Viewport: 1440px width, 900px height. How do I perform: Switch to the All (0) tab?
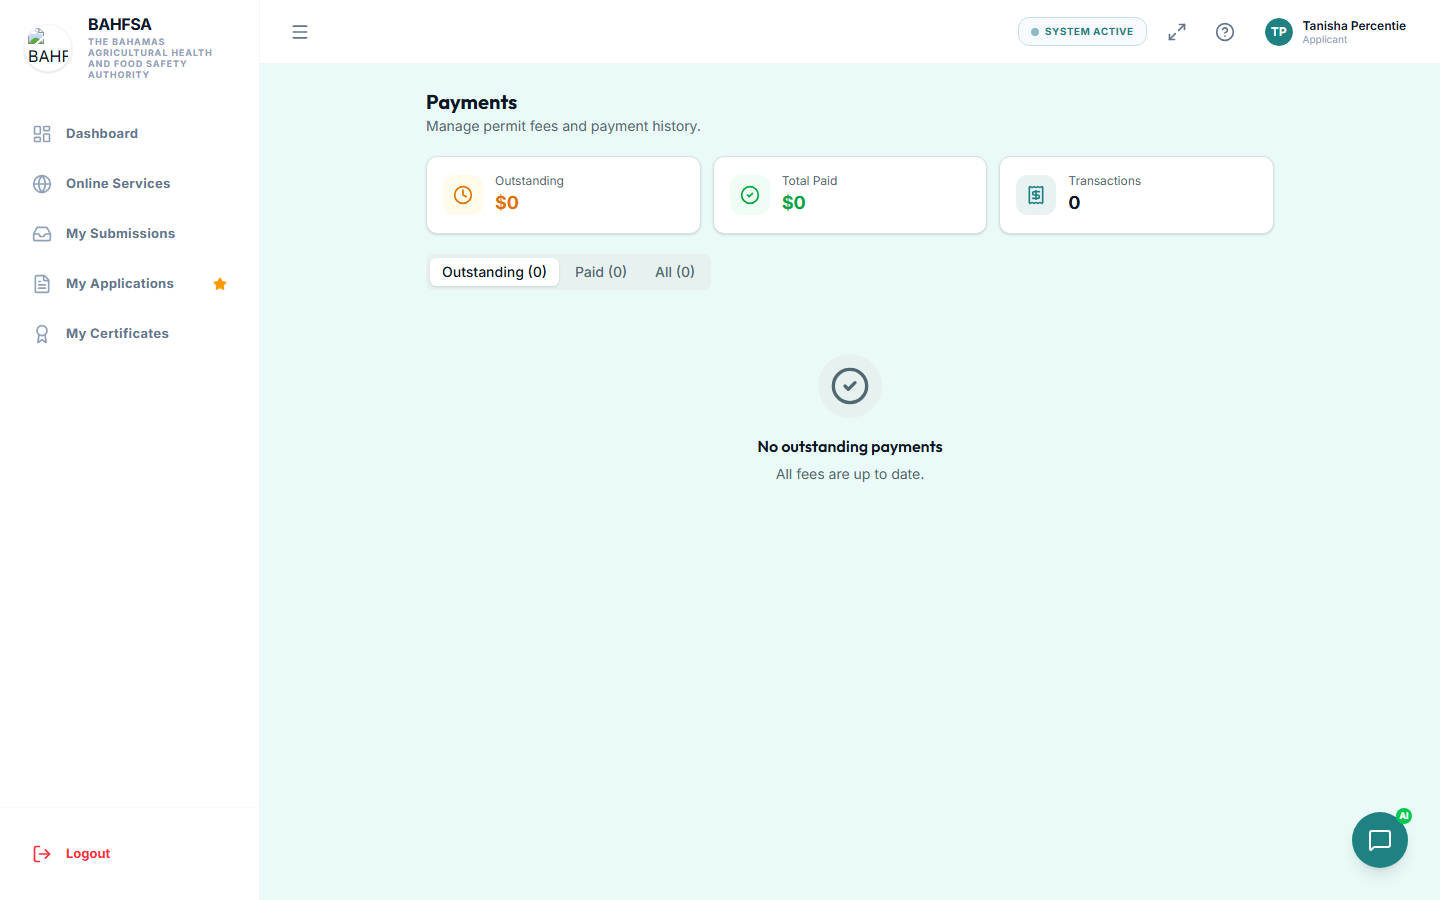675,272
